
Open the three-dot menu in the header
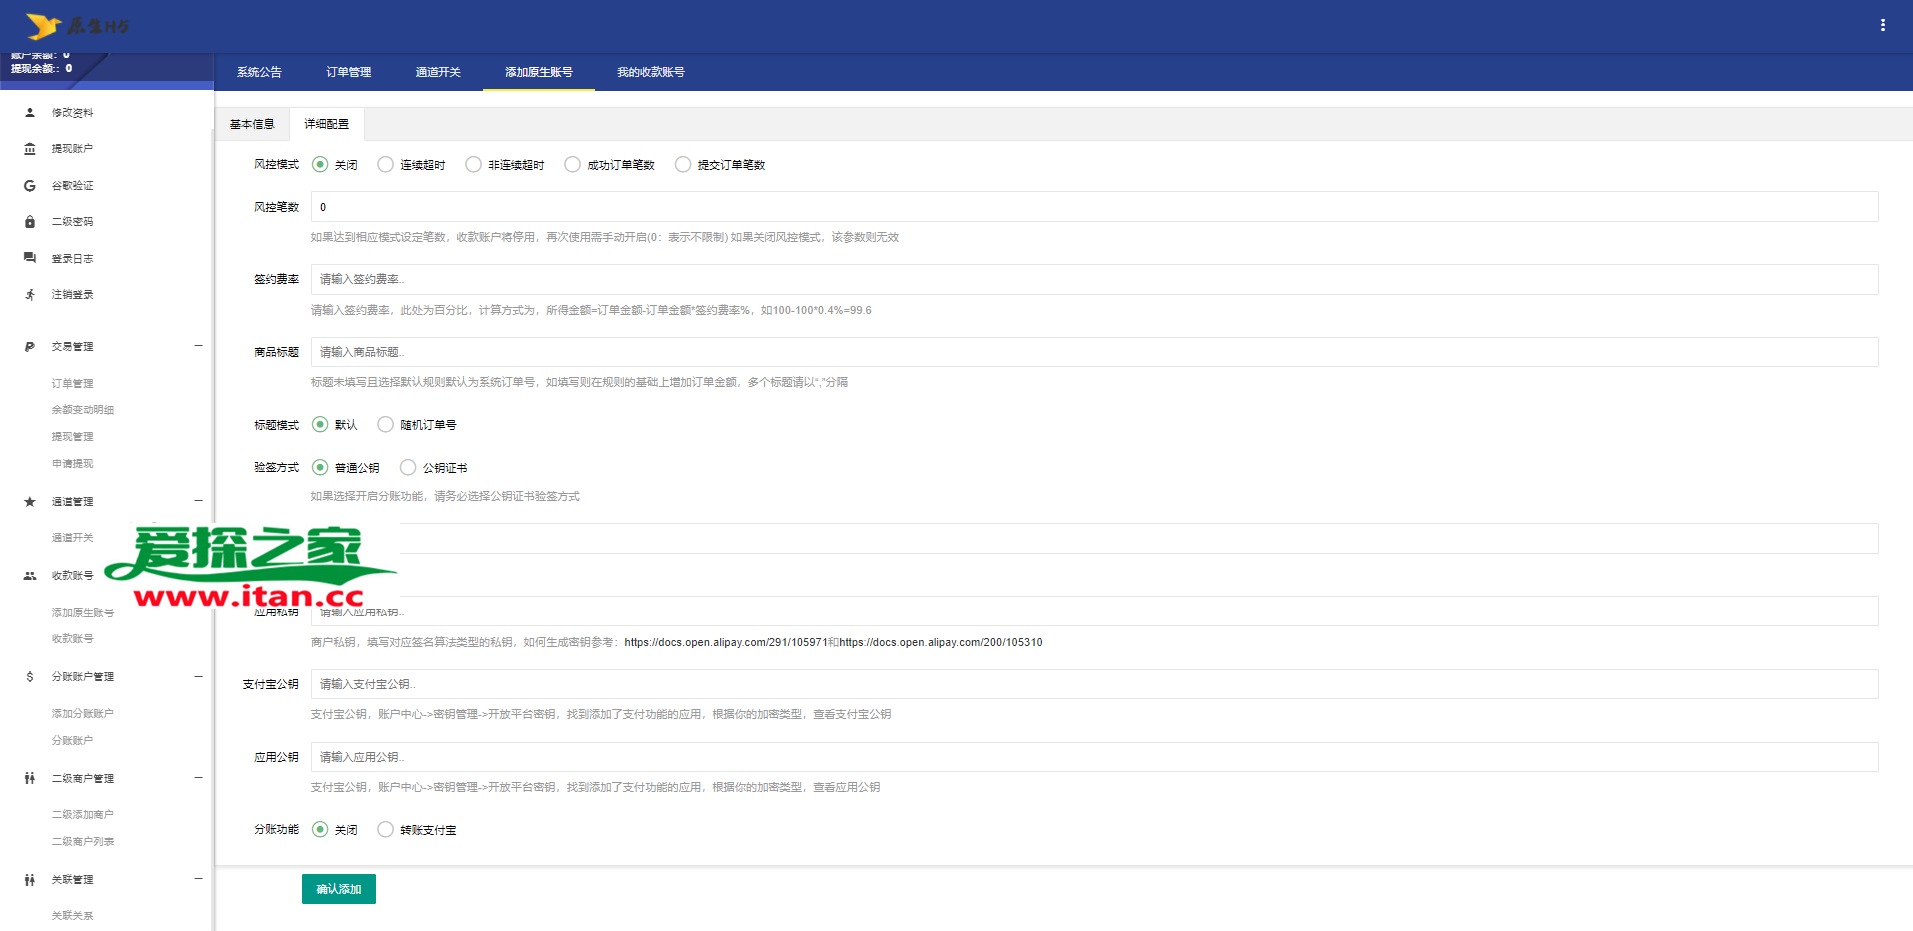click(1882, 25)
